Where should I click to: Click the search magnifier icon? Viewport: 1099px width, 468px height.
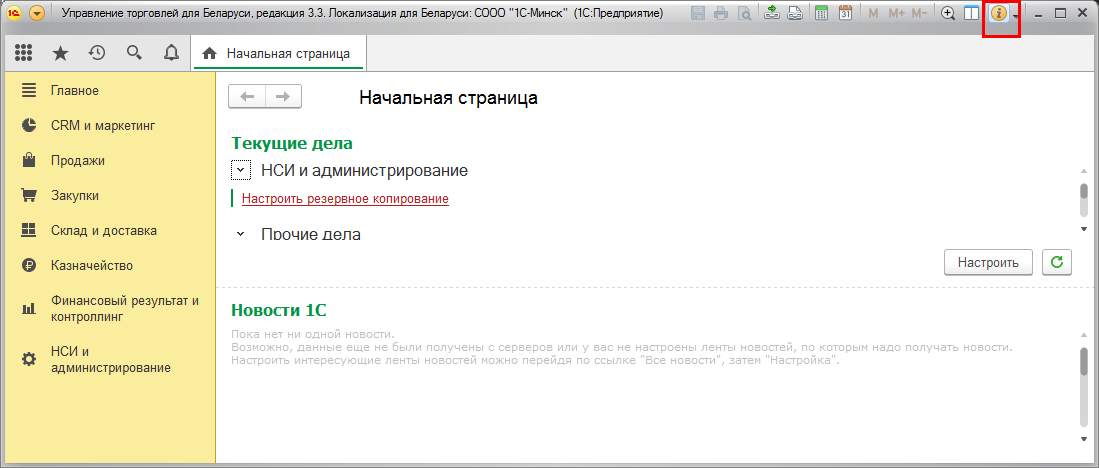(134, 53)
